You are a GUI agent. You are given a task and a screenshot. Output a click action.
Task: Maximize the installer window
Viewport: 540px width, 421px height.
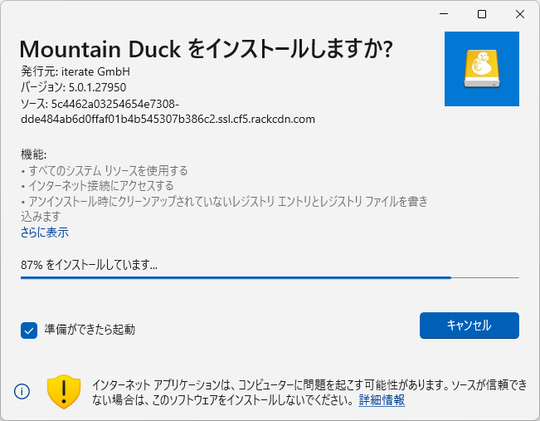pyautogui.click(x=482, y=14)
